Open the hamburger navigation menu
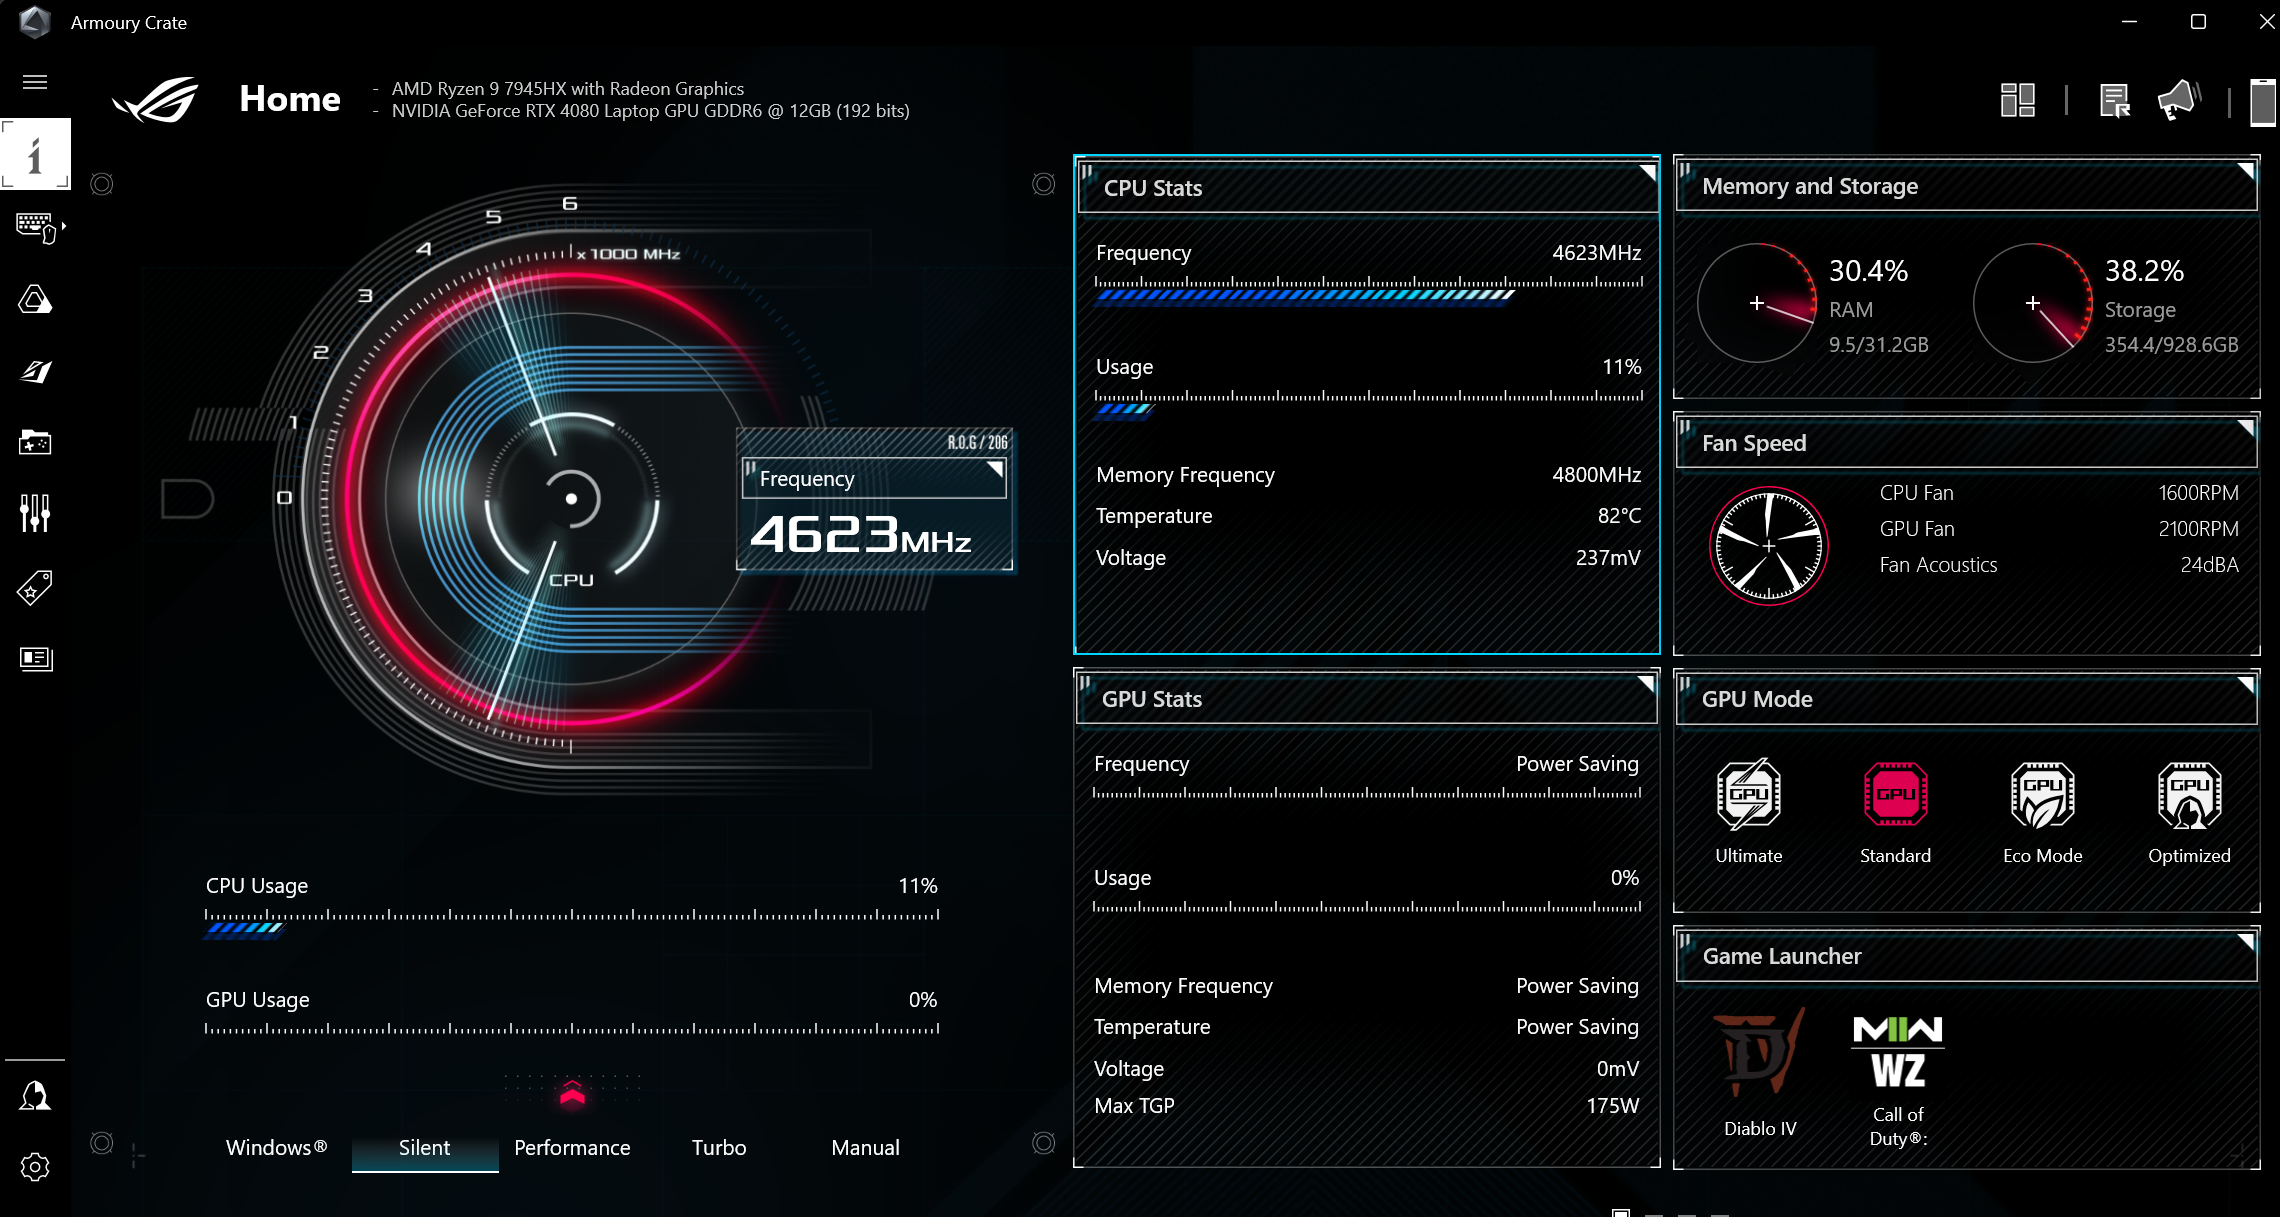 click(35, 82)
